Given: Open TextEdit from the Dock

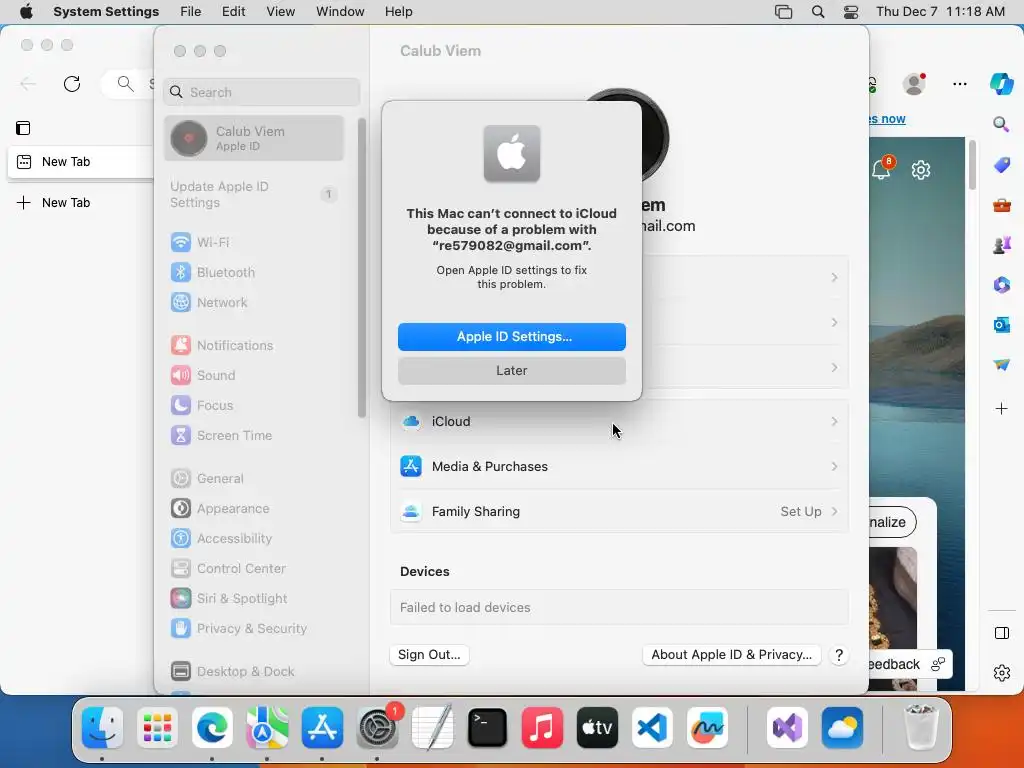Looking at the screenshot, I should (x=432, y=728).
